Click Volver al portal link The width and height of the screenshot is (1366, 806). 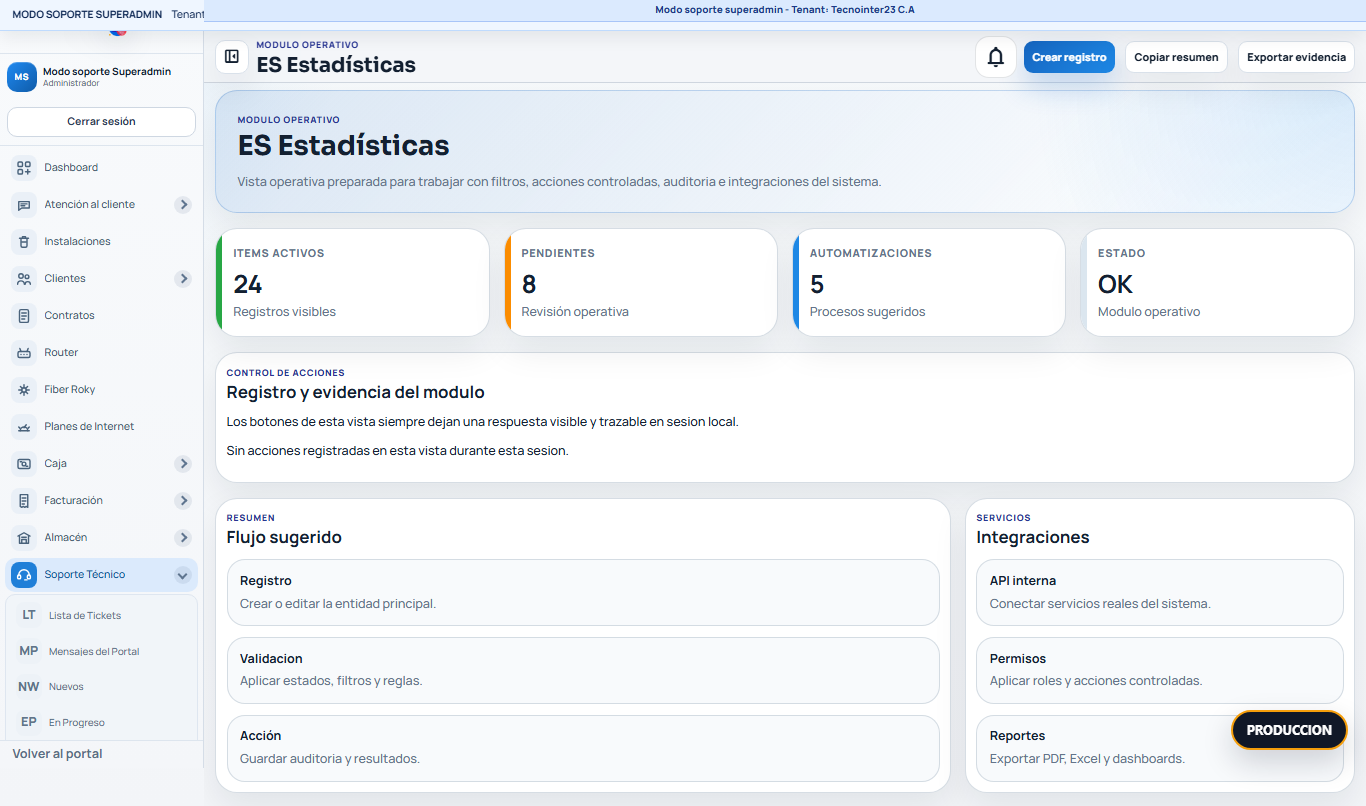(58, 754)
